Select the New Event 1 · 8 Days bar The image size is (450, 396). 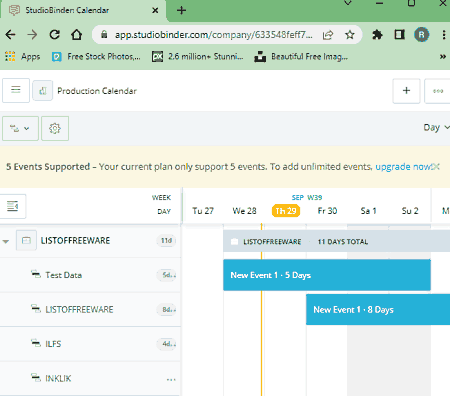coord(378,310)
